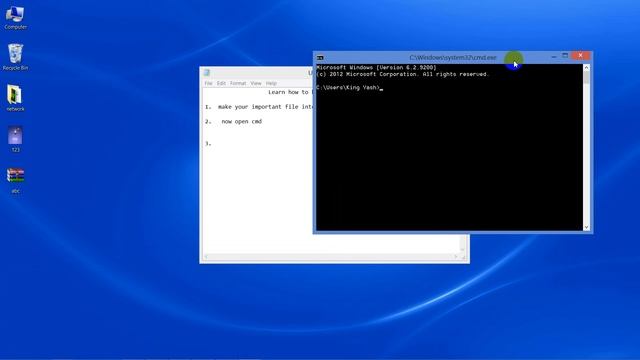Open the Edit menu in Notepad

(x=221, y=83)
